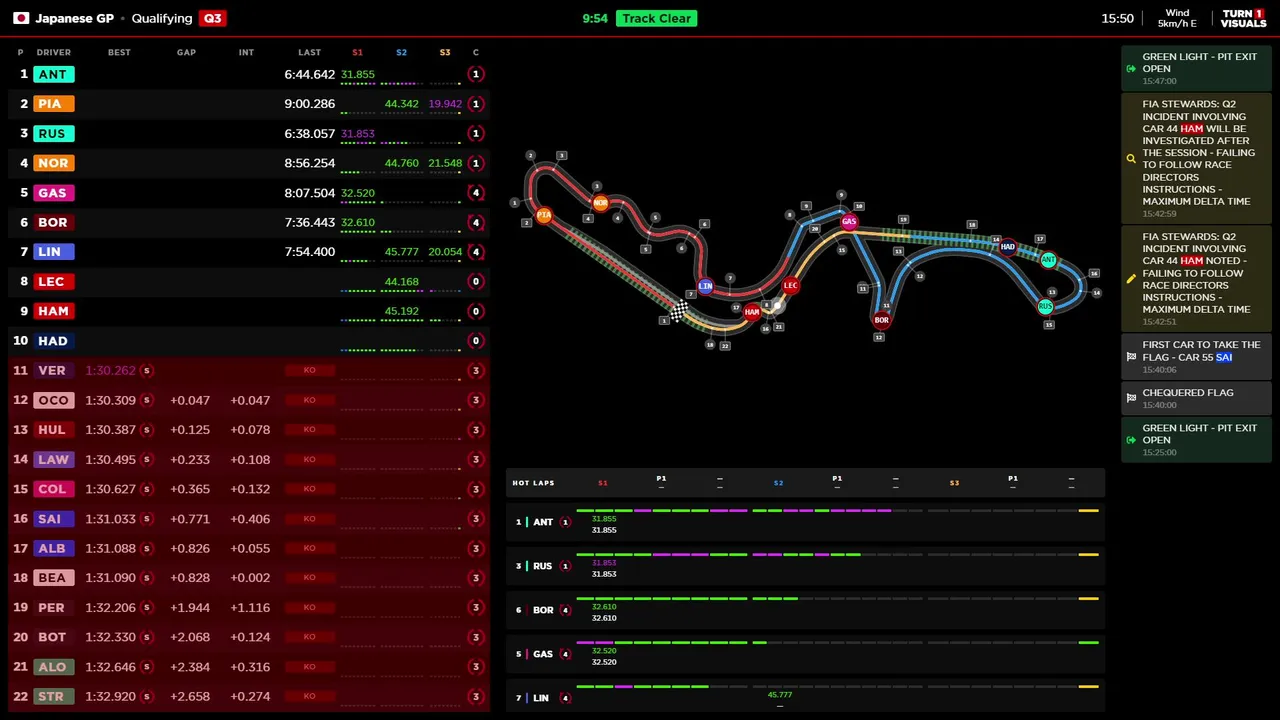This screenshot has width=1280, height=720.
Task: Select the RUS row in Hot Laps
Action: [x=805, y=566]
